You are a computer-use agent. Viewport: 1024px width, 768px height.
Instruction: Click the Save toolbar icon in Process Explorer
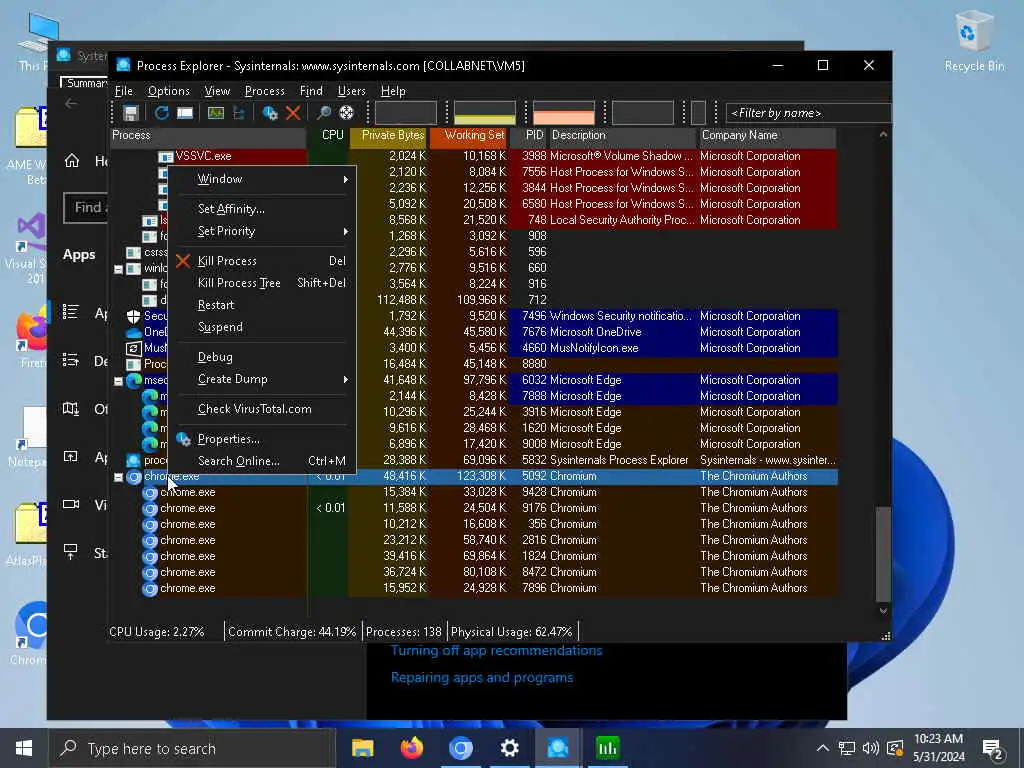(131, 113)
